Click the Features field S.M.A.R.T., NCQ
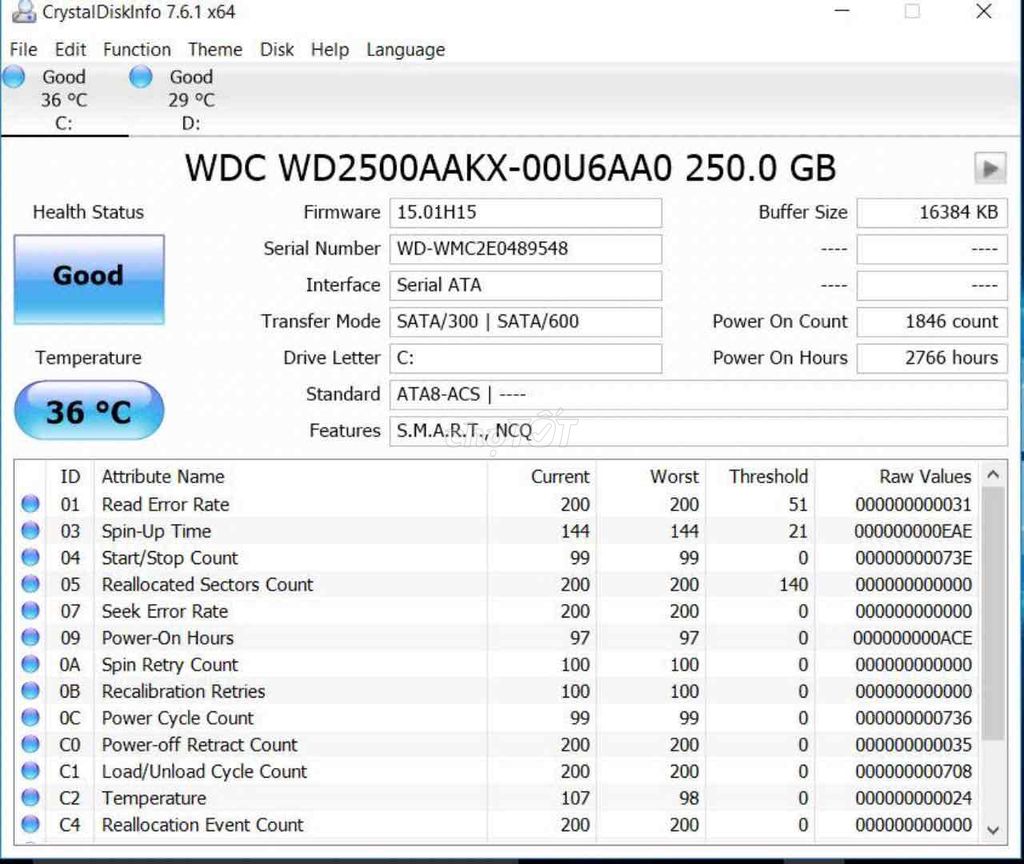This screenshot has height=864, width=1024. pyautogui.click(x=698, y=432)
